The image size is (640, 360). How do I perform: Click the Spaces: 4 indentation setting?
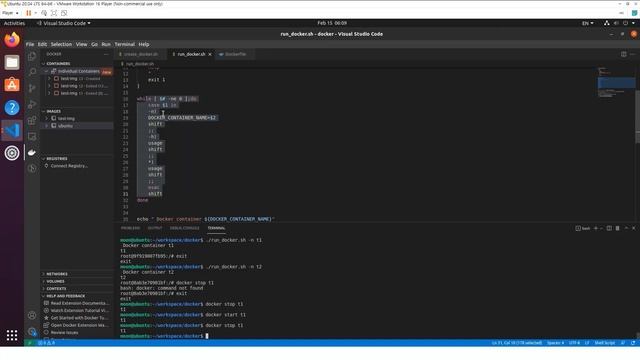555,343
